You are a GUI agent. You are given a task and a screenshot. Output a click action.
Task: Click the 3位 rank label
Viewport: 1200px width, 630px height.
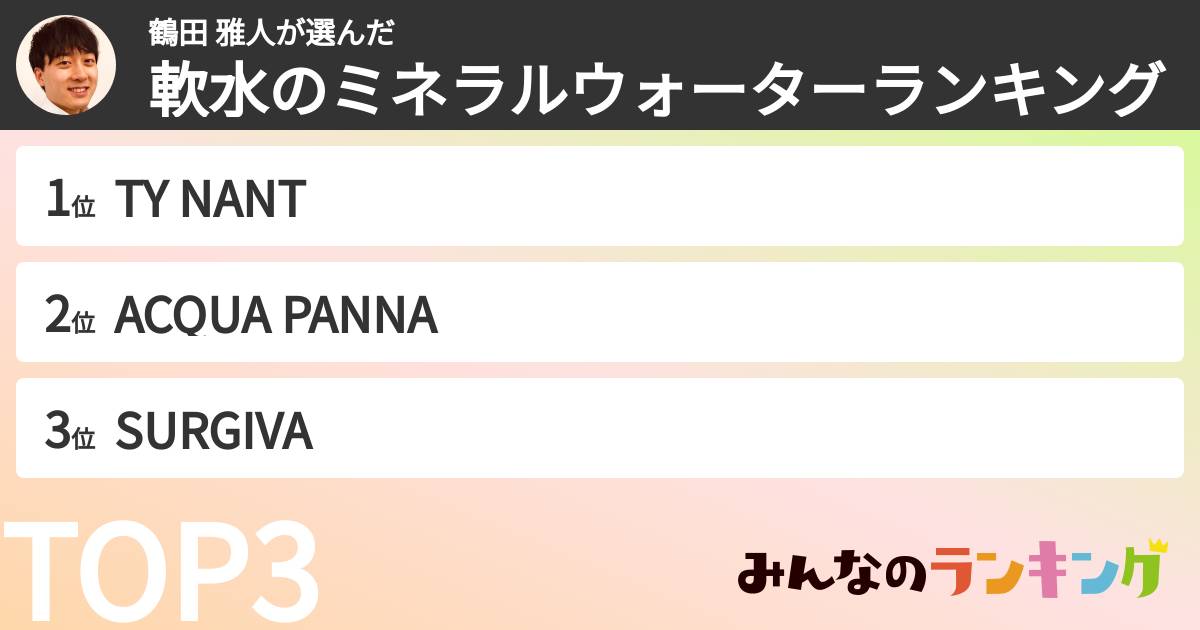point(70,431)
